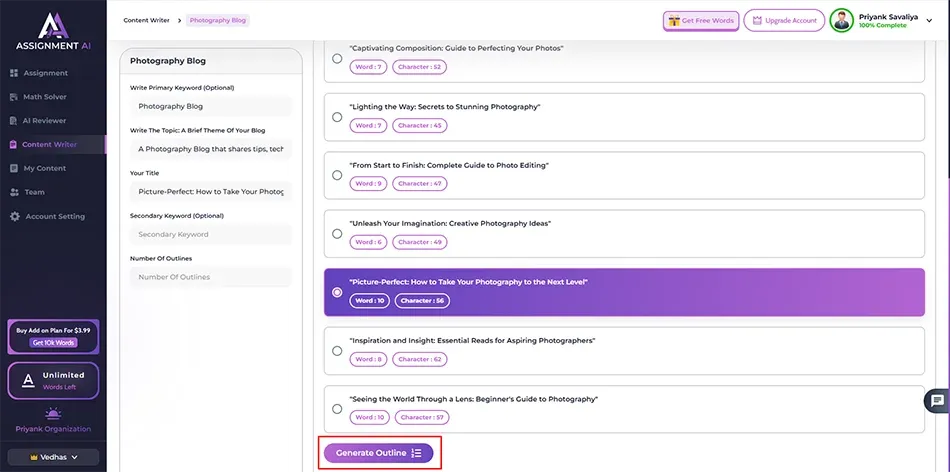Click the Team sidebar icon
950x472 pixels.
coord(14,192)
